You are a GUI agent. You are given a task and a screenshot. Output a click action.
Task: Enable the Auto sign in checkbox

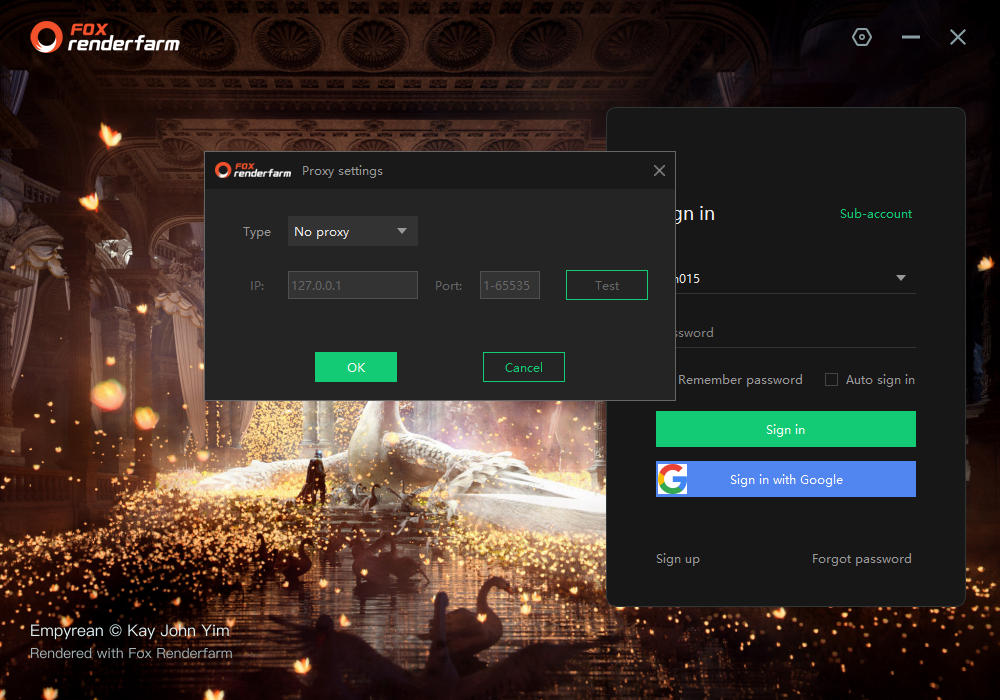tap(831, 379)
